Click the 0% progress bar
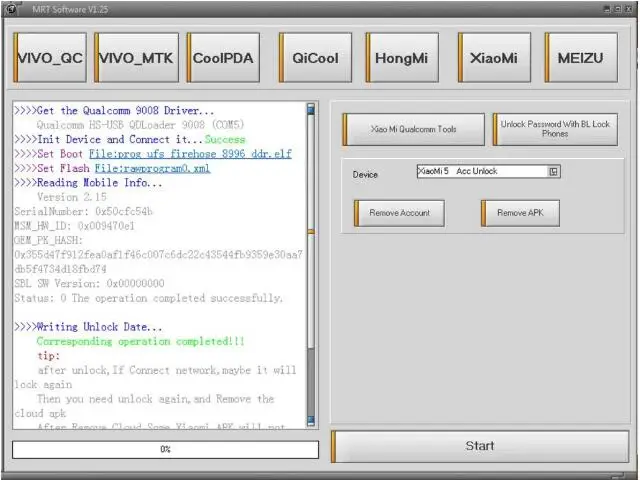 [x=165, y=449]
